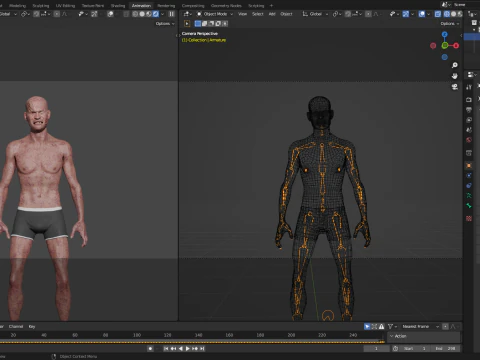
Task: Add a new workspace with the plus button
Action: coord(271,6)
